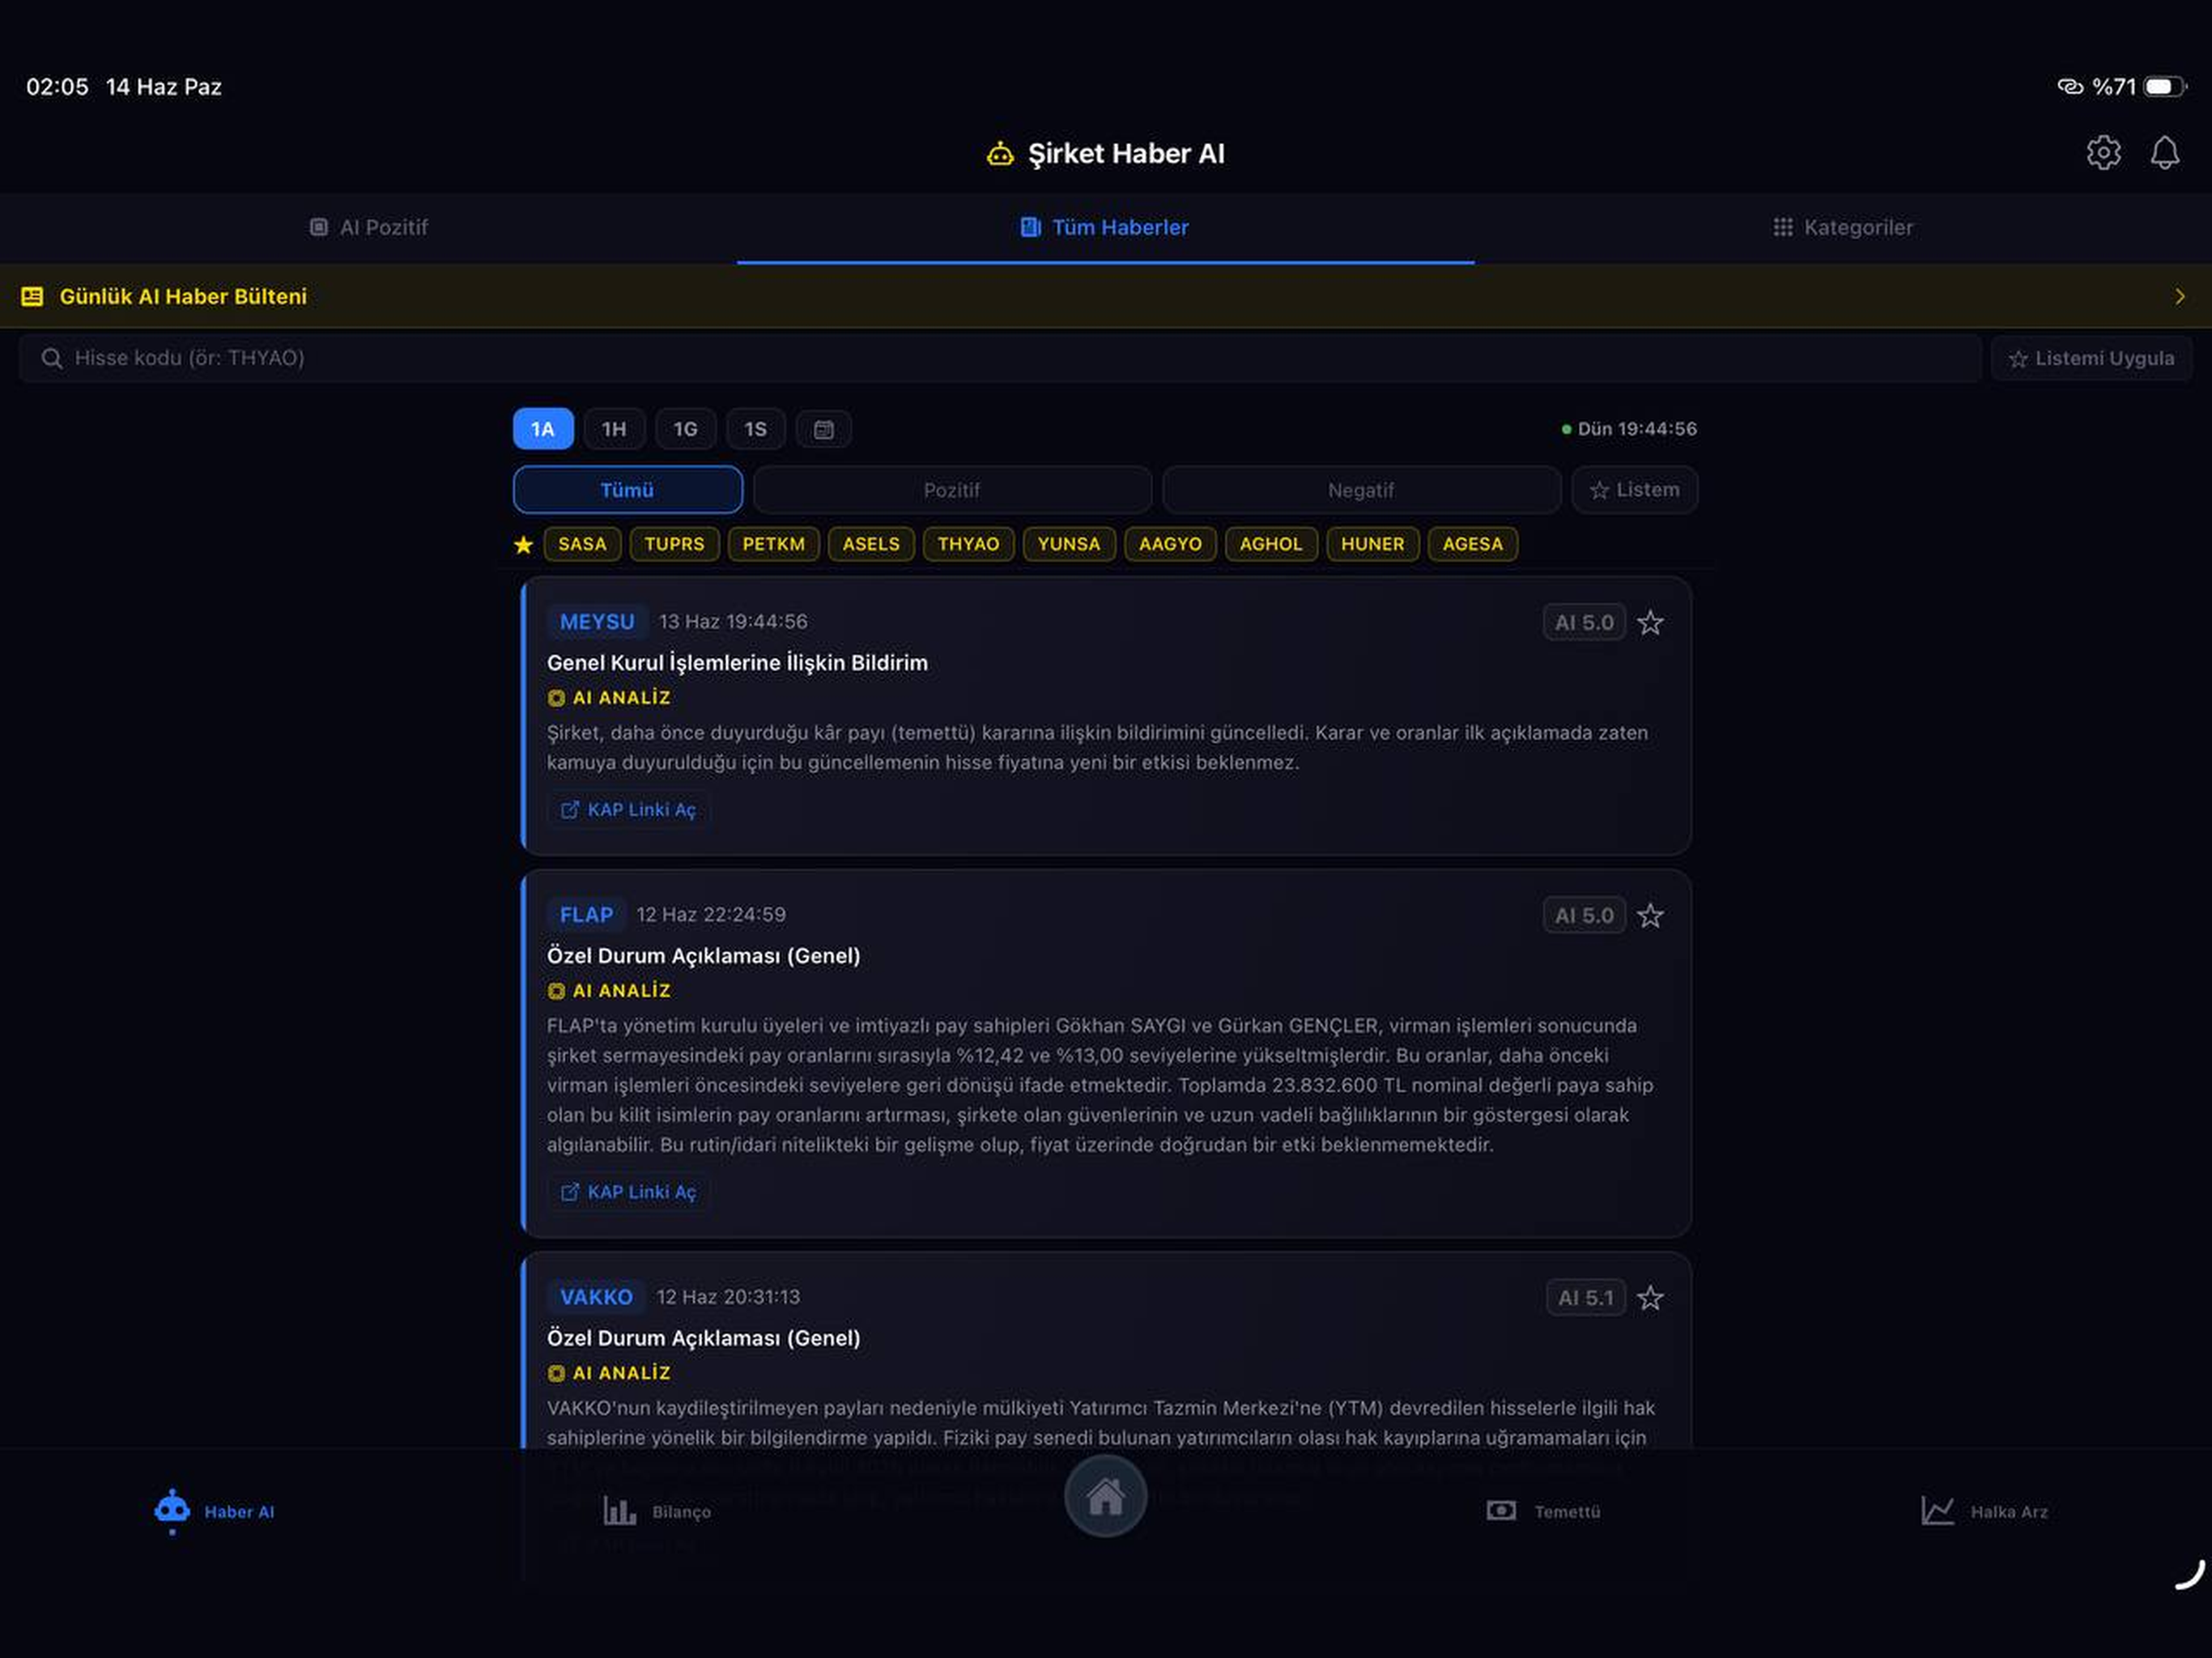Select THYAO ticker chip
This screenshot has height=1658, width=2212.
pyautogui.click(x=968, y=544)
